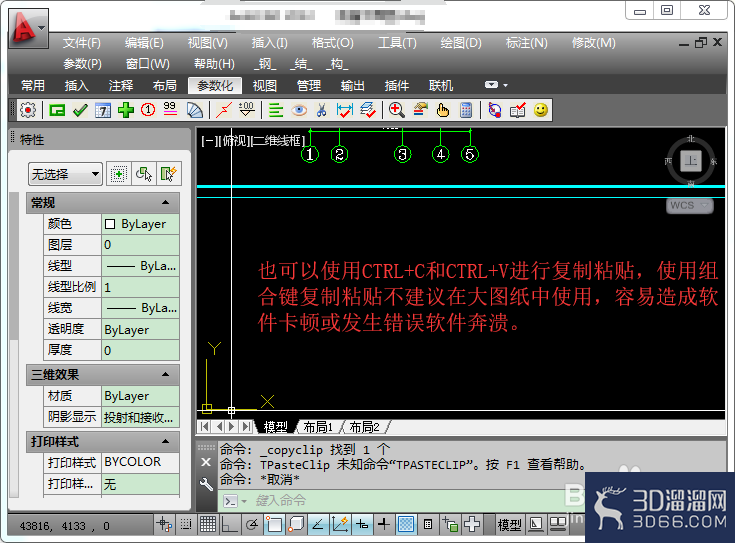Open the WCS dropdown near ViewCube

tap(690, 205)
